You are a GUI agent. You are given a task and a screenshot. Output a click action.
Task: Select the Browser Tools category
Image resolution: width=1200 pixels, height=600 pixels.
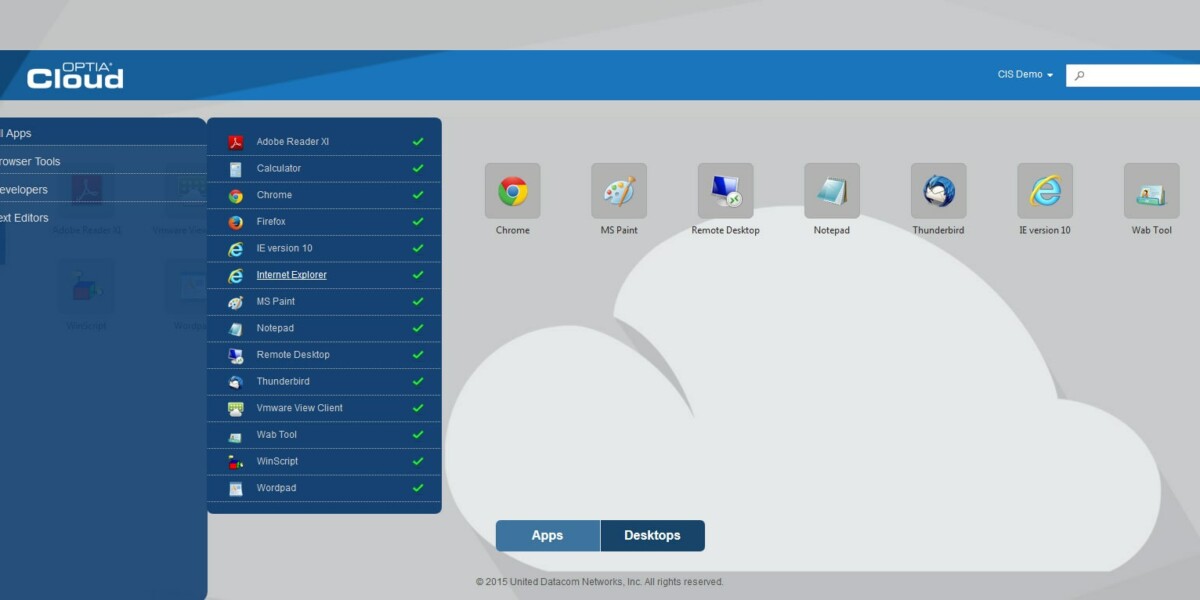pos(103,161)
